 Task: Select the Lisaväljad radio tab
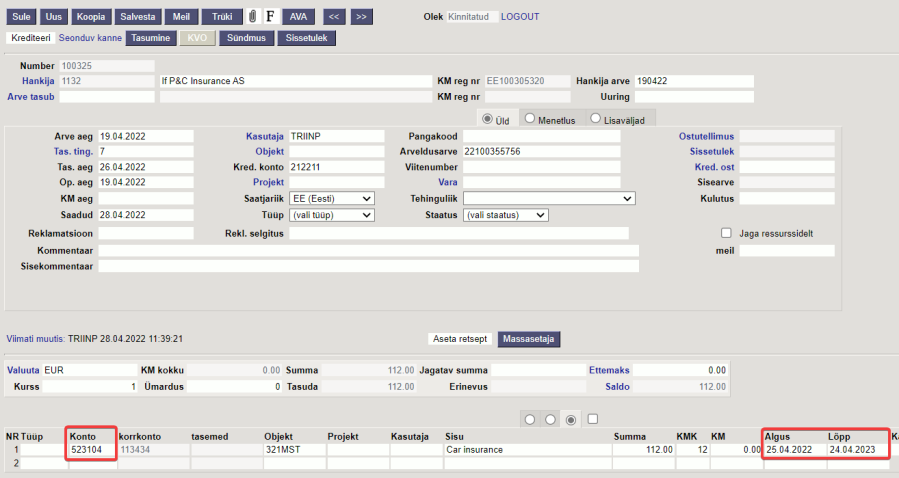[596, 118]
